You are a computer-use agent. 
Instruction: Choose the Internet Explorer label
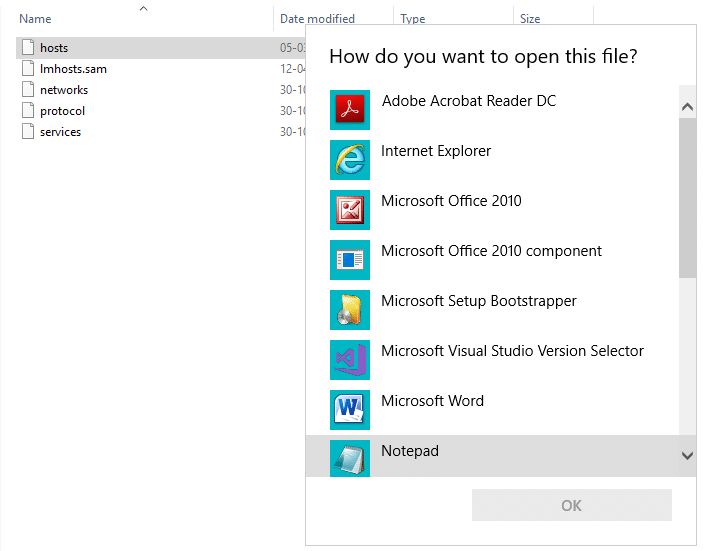pyautogui.click(x=436, y=151)
